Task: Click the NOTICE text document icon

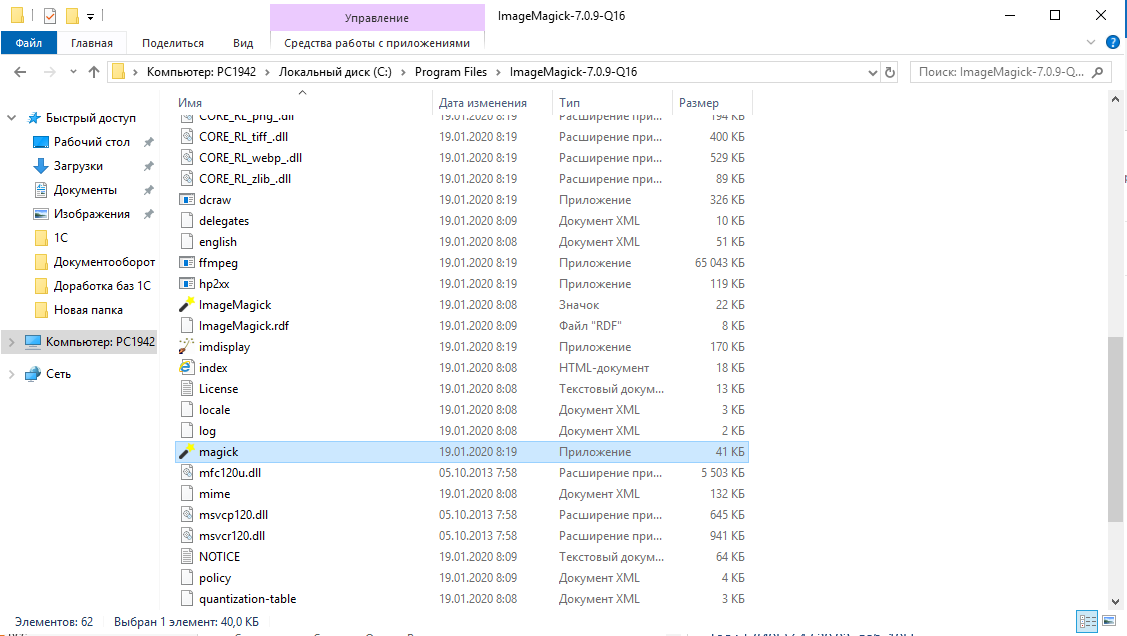Action: point(186,556)
